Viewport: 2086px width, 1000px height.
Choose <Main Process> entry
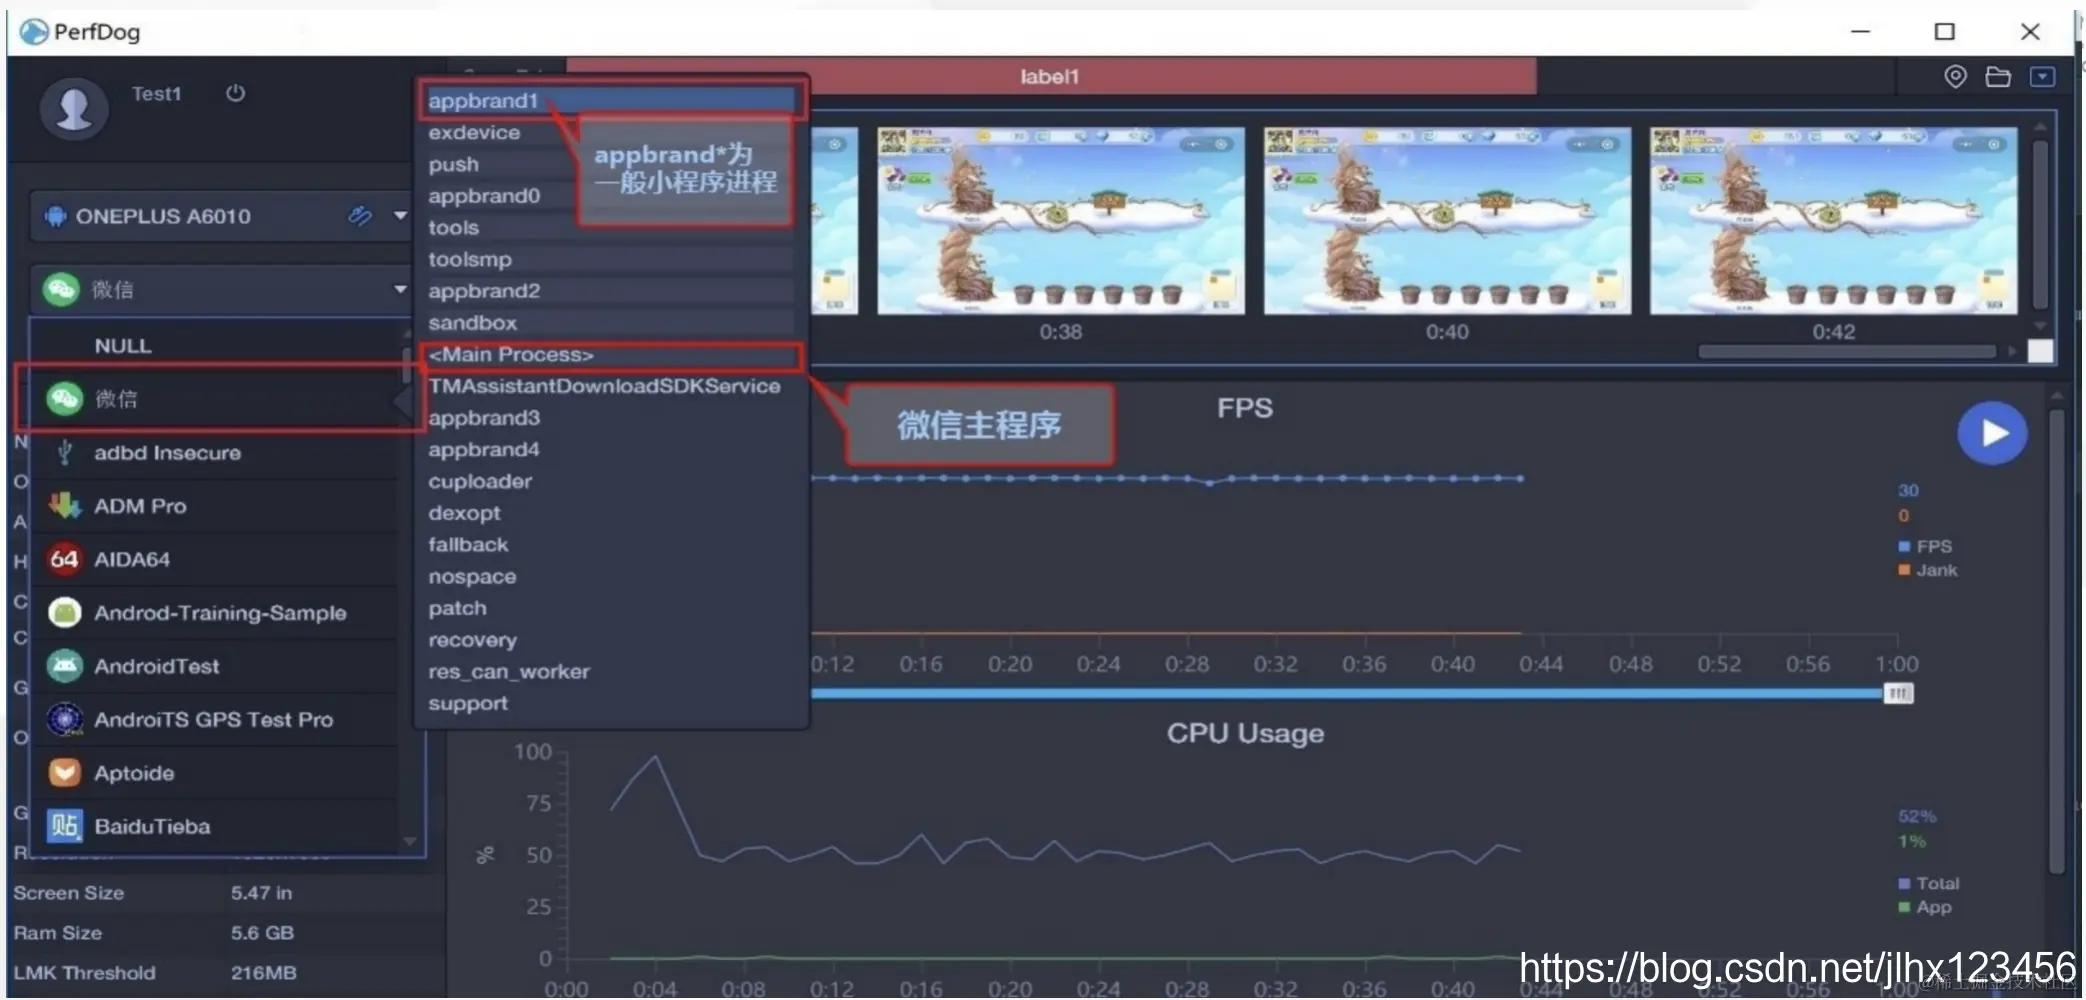point(610,355)
